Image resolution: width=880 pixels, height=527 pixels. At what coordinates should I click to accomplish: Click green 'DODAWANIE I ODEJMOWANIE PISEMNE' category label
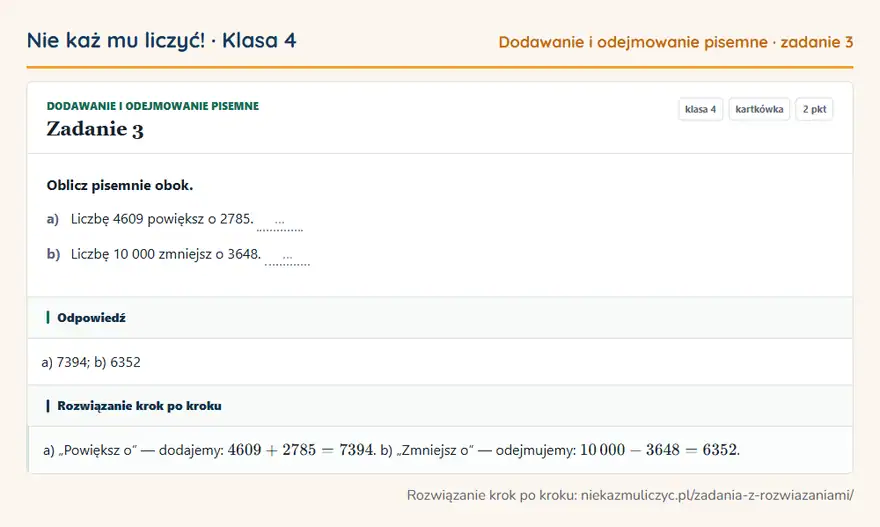[153, 106]
